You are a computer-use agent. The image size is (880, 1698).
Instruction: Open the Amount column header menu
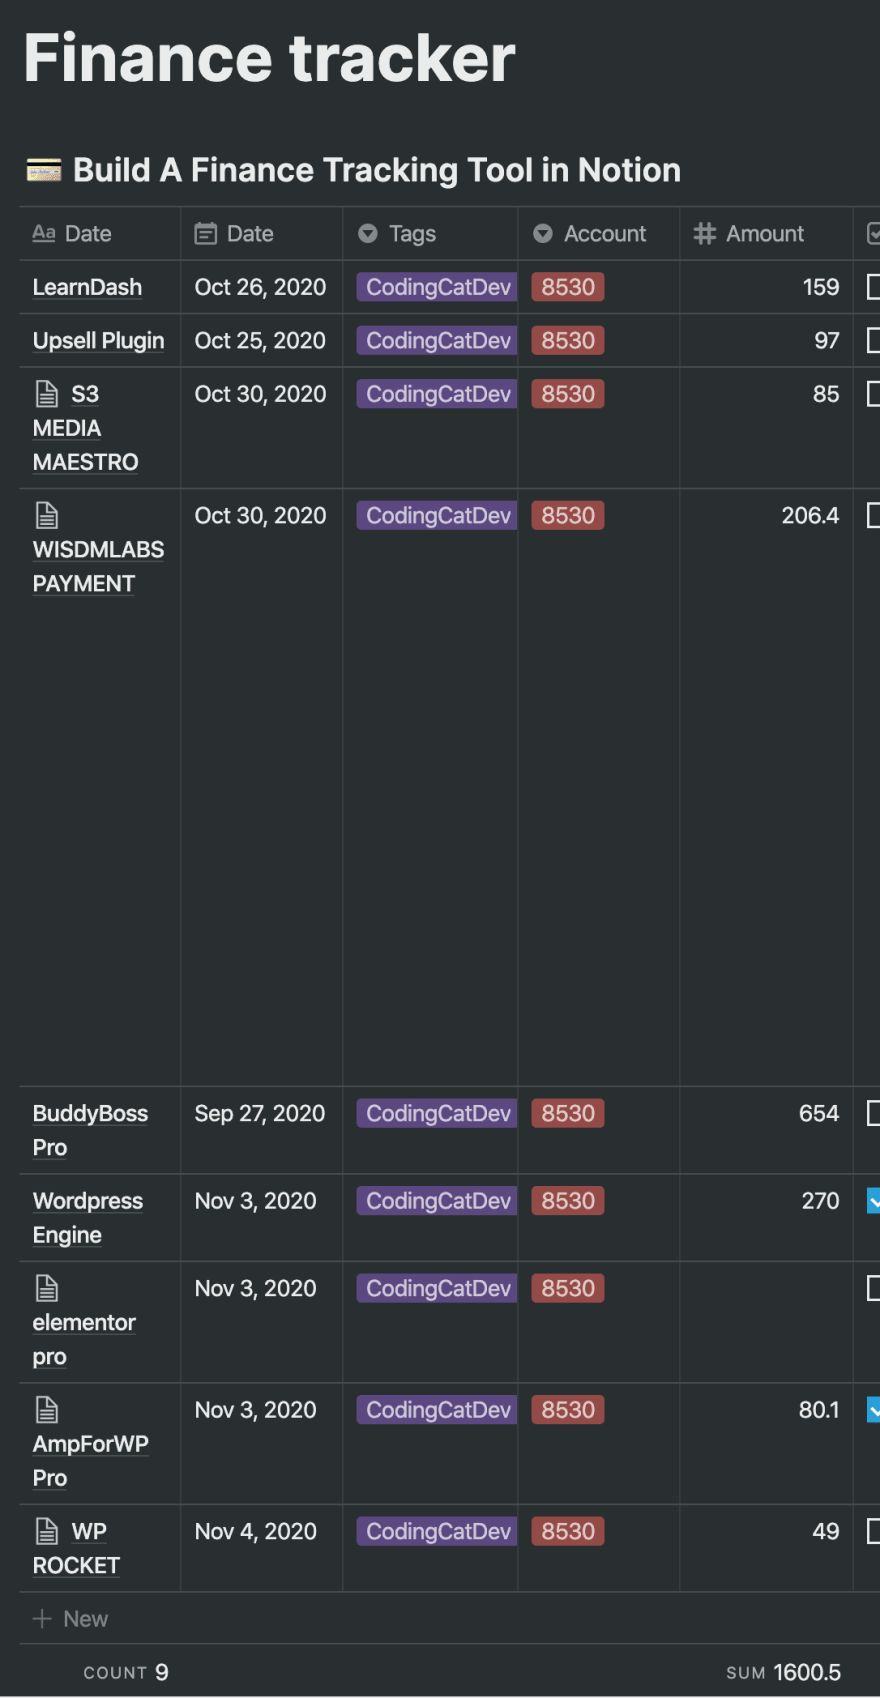pyautogui.click(x=766, y=234)
